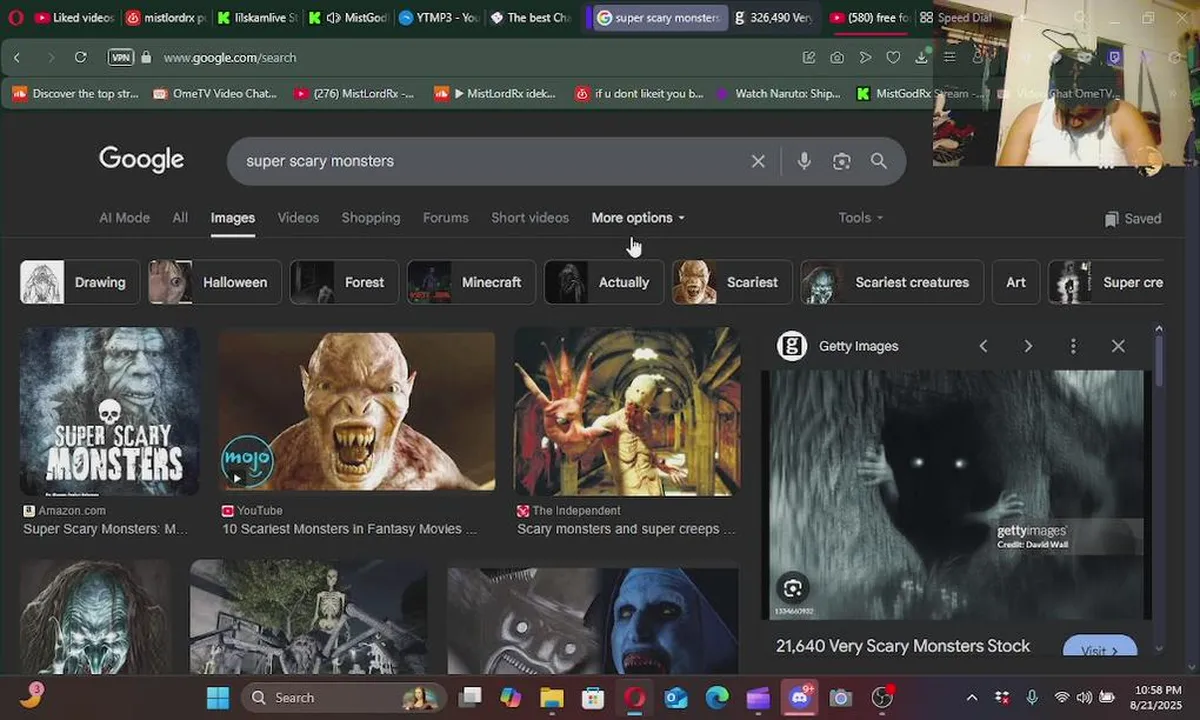
Task: Switch to the YTMP3 tab
Action: [x=439, y=18]
